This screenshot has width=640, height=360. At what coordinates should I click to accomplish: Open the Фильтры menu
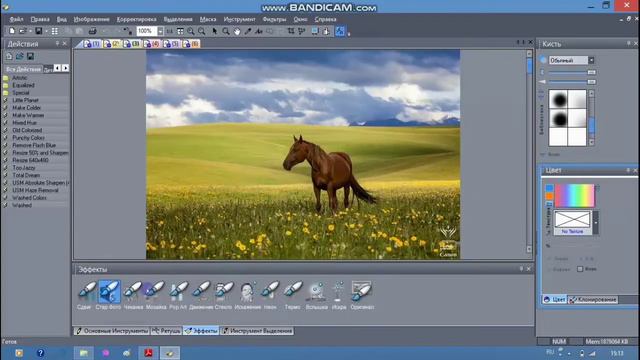[274, 19]
